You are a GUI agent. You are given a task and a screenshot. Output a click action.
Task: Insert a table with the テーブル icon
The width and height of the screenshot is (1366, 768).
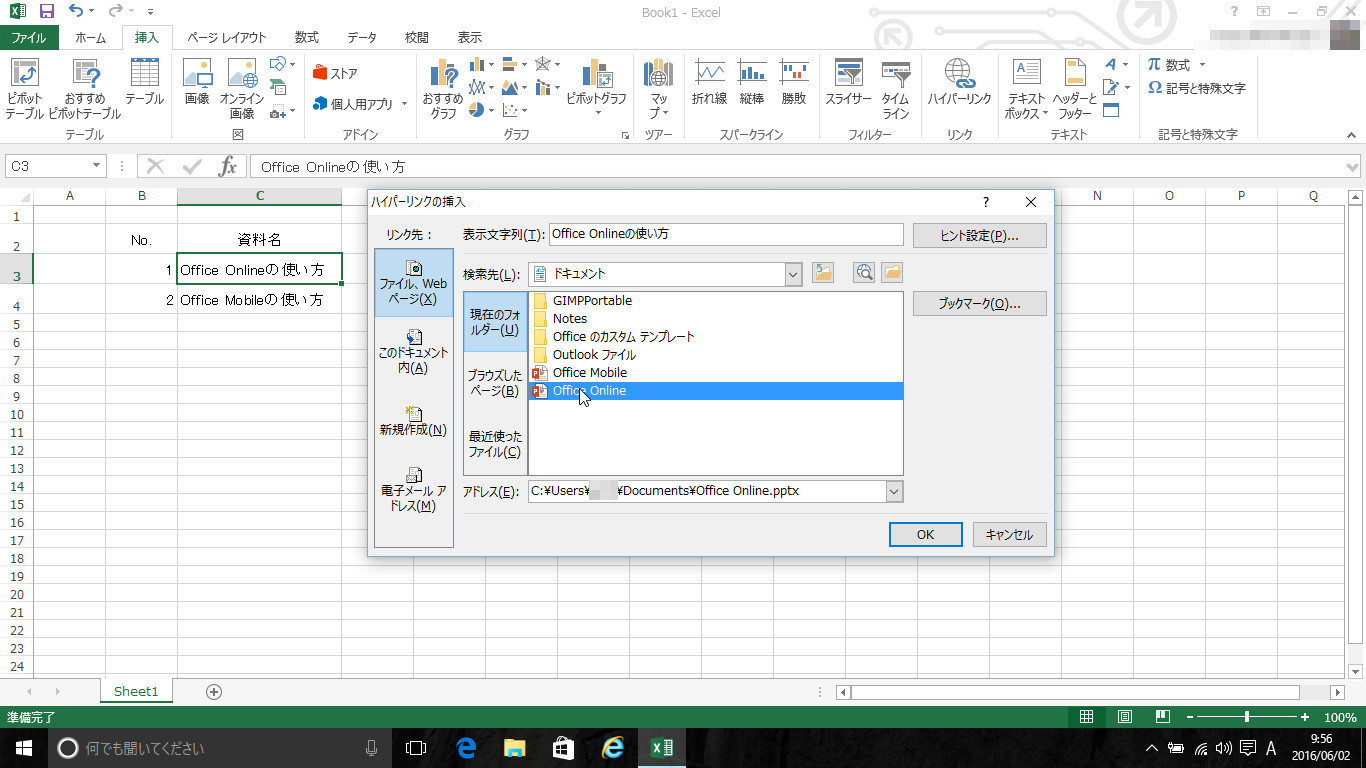[x=144, y=84]
